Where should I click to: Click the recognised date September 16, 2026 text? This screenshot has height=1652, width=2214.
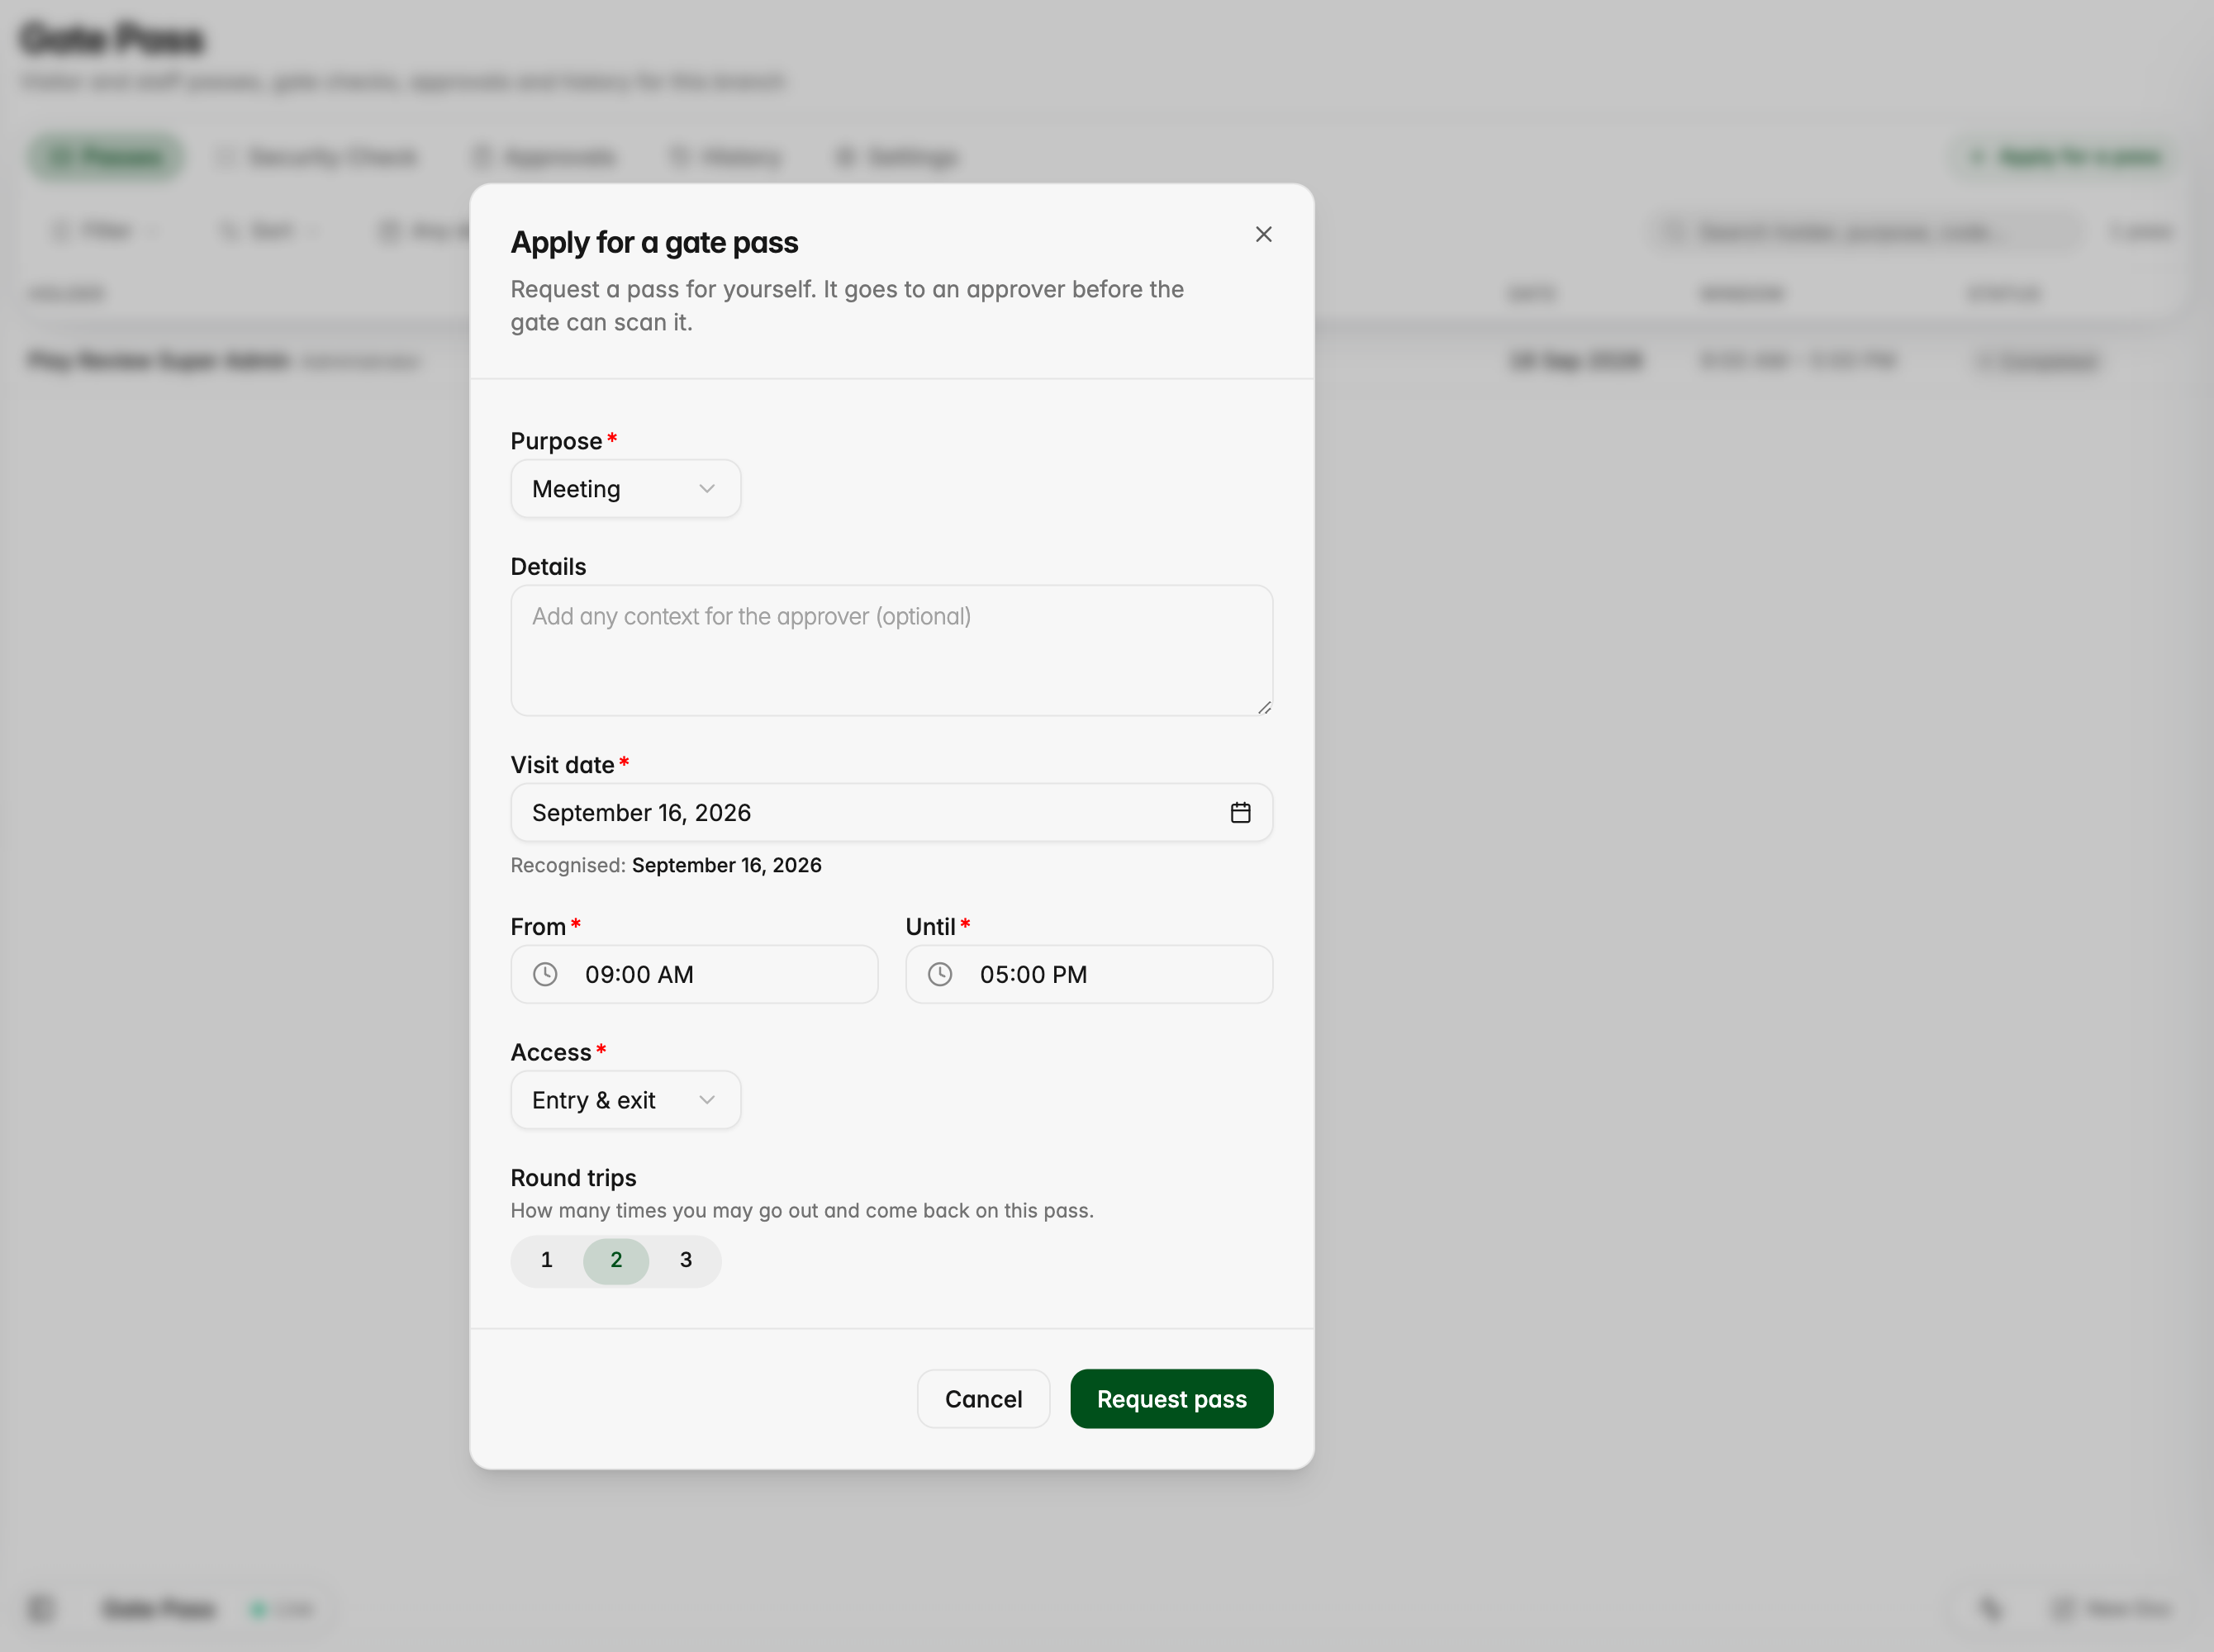(x=726, y=865)
